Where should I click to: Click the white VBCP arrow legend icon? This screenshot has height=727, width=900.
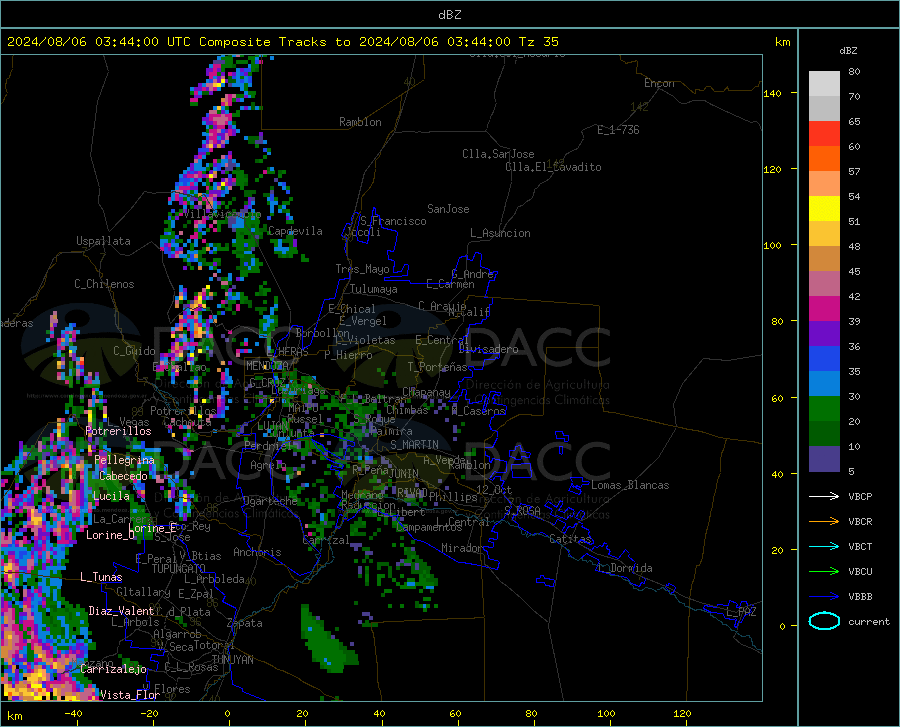coord(824,496)
